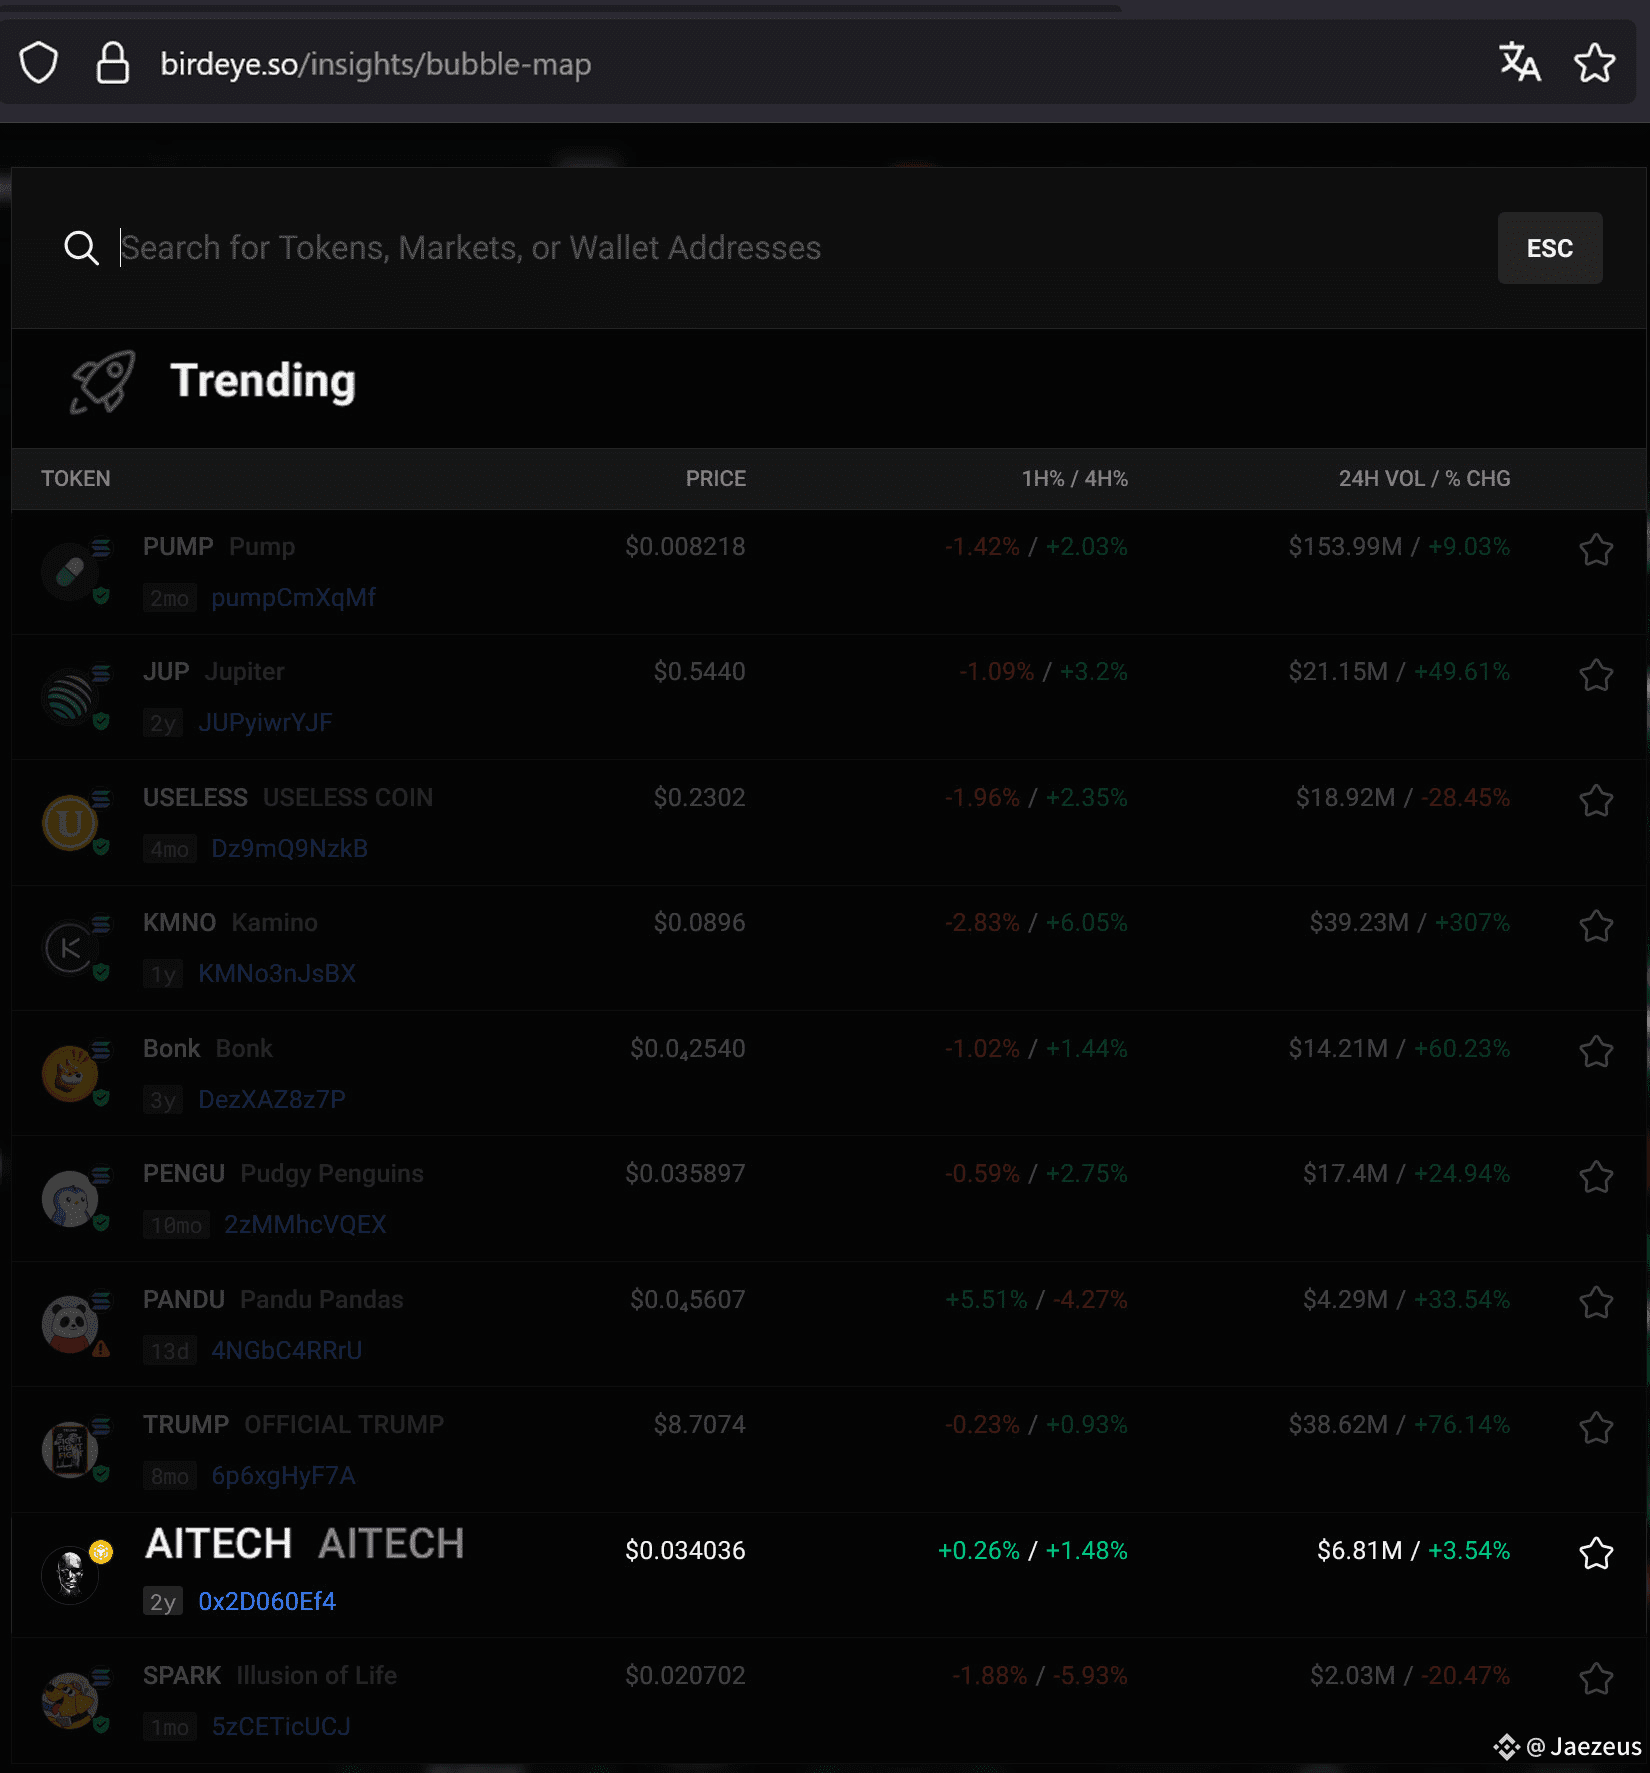
Task: Click the PANDU warning badge icon
Action: coord(101,1349)
